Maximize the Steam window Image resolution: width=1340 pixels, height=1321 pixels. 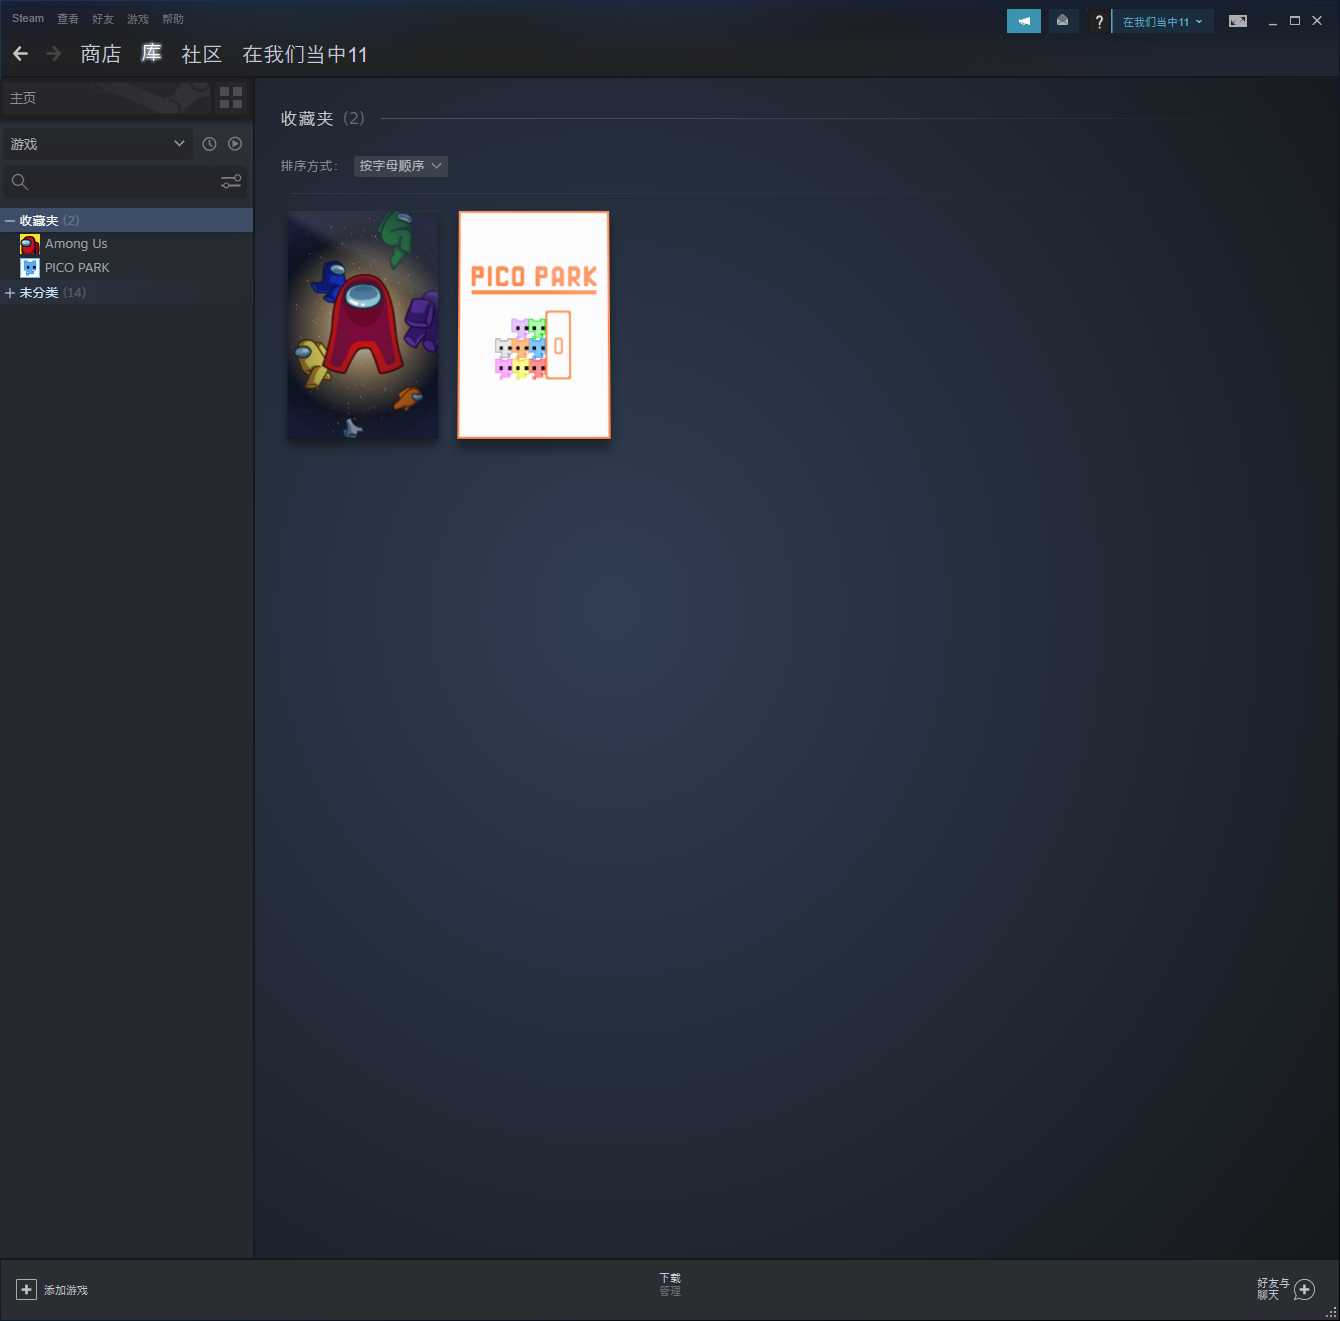pos(1295,21)
